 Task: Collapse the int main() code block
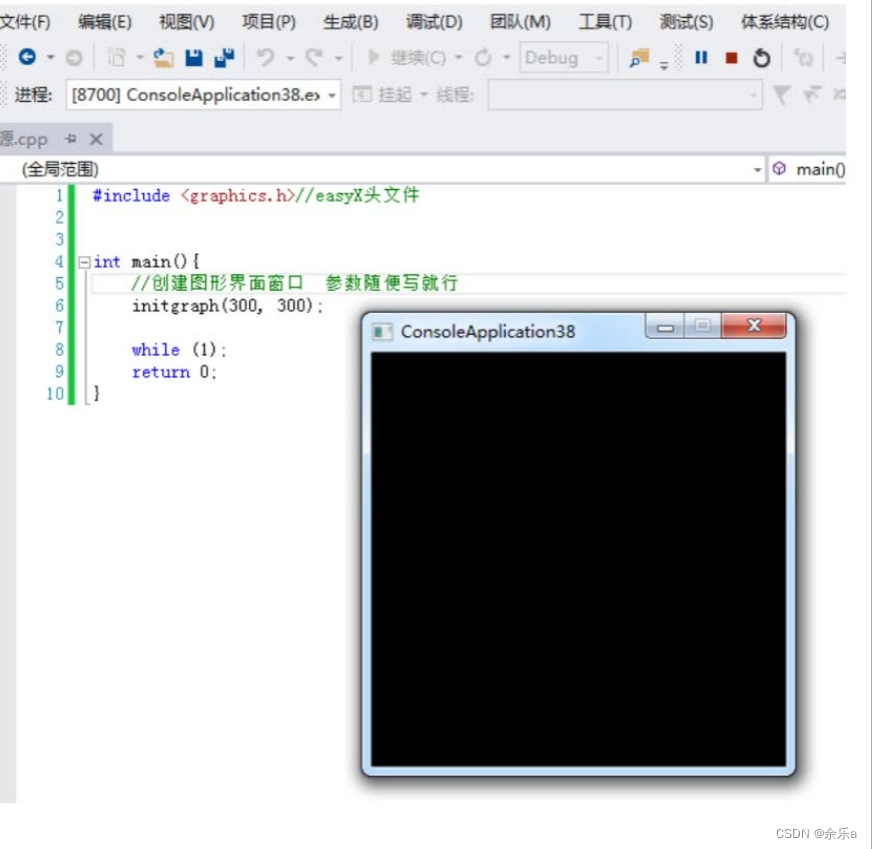click(84, 262)
